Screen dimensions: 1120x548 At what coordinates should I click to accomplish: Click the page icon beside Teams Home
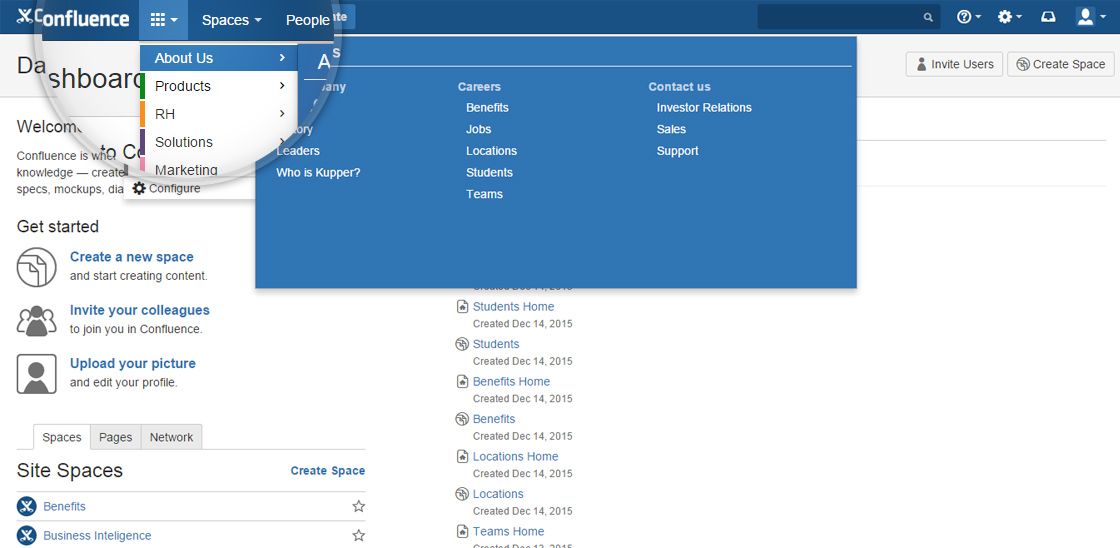pyautogui.click(x=462, y=532)
